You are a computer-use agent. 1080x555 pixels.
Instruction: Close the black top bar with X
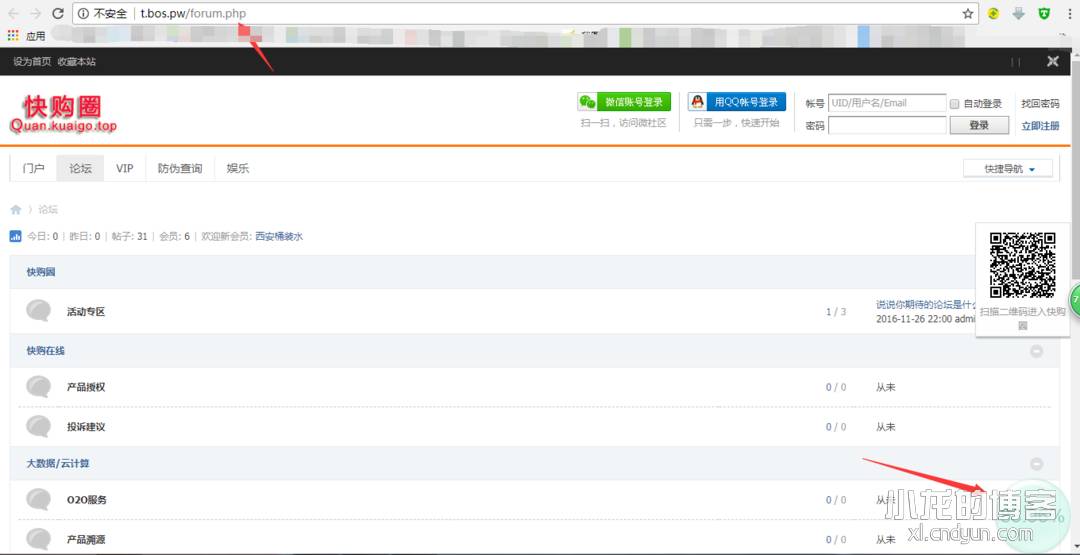[1052, 61]
